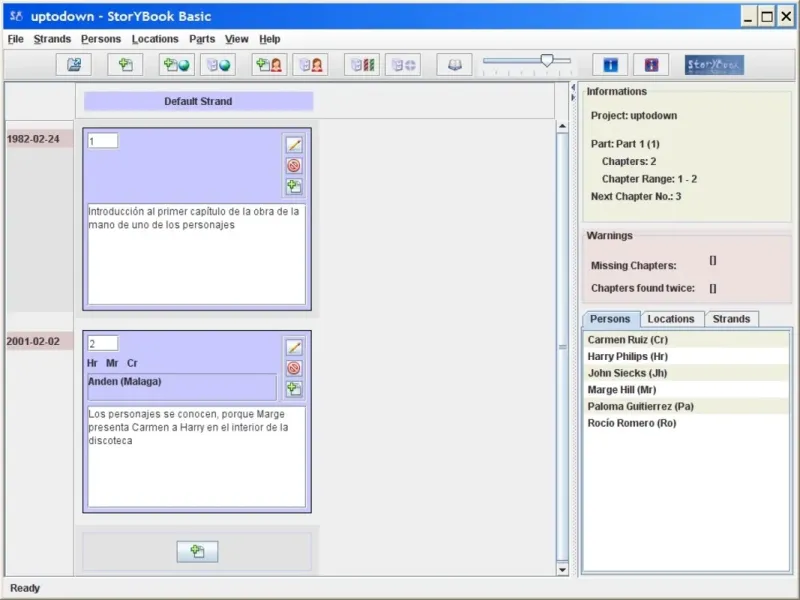Select John Siecks (Jh) in persons list
Viewport: 800px width, 600px height.
coord(685,373)
